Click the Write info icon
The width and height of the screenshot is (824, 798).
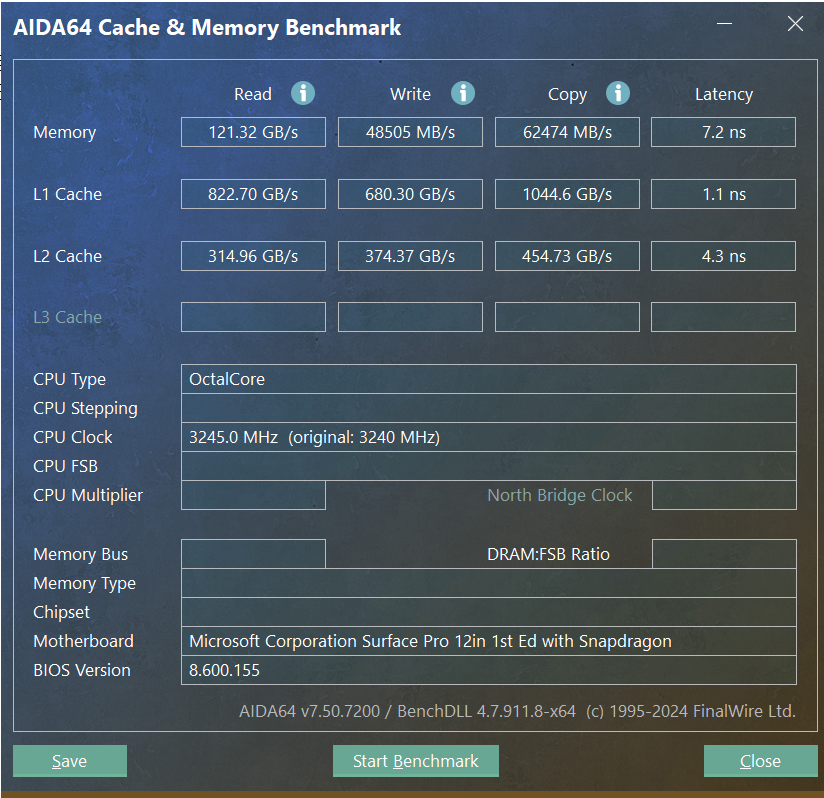pos(463,94)
